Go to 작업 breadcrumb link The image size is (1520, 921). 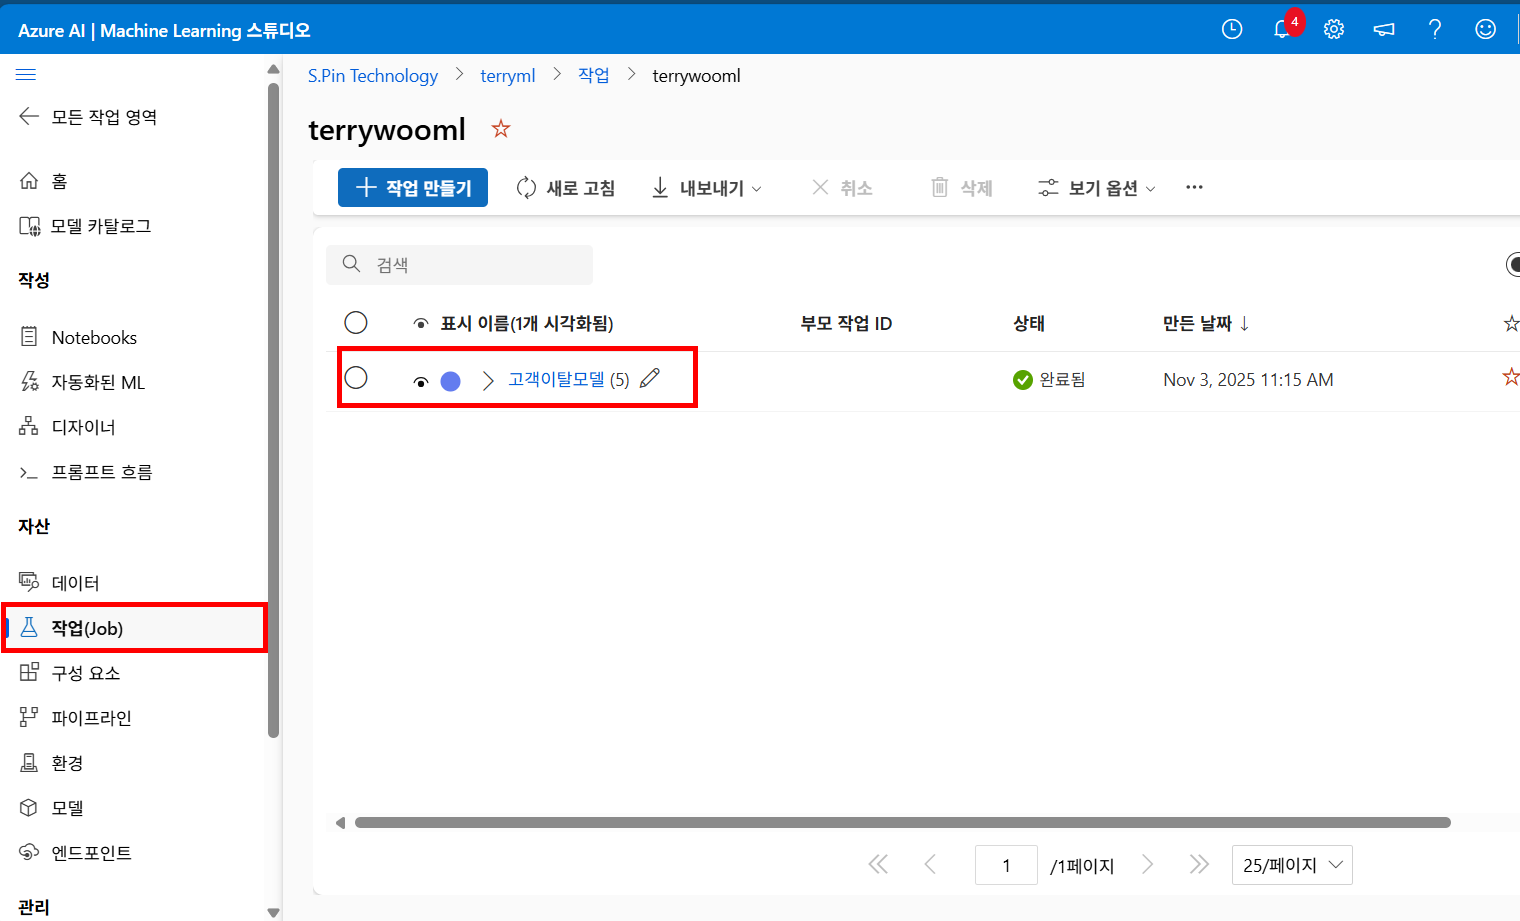[x=594, y=75]
